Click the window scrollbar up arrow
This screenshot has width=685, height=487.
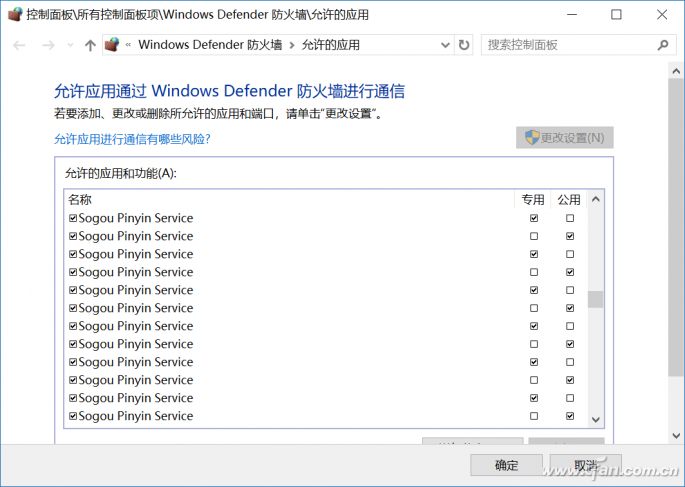(x=676, y=71)
